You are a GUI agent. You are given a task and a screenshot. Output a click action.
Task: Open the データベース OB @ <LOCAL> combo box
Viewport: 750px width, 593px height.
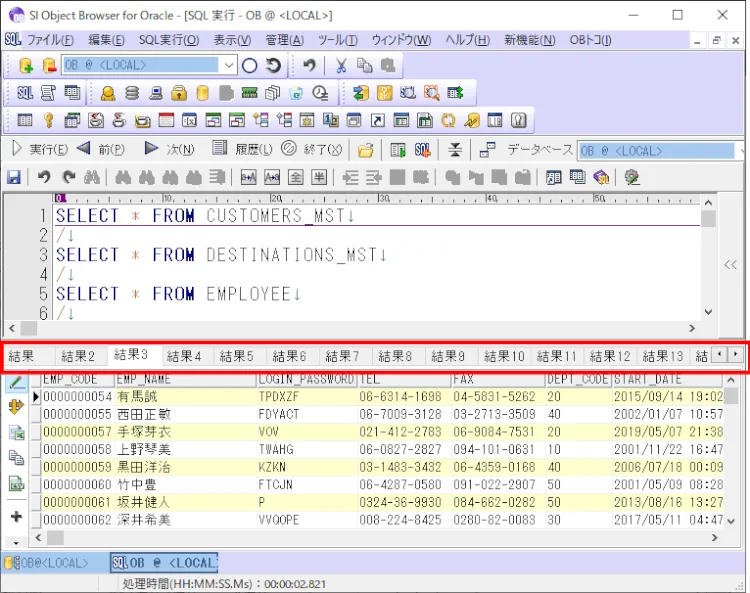(x=661, y=151)
